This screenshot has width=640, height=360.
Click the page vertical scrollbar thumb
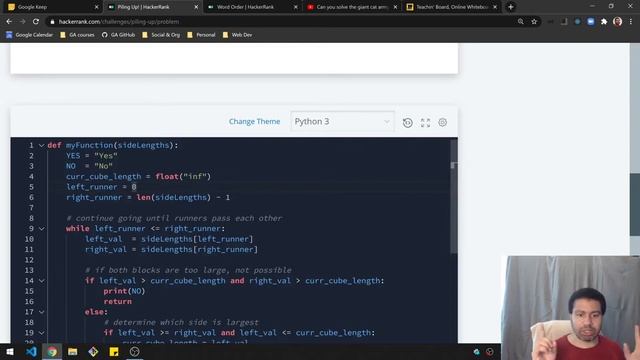[635, 204]
